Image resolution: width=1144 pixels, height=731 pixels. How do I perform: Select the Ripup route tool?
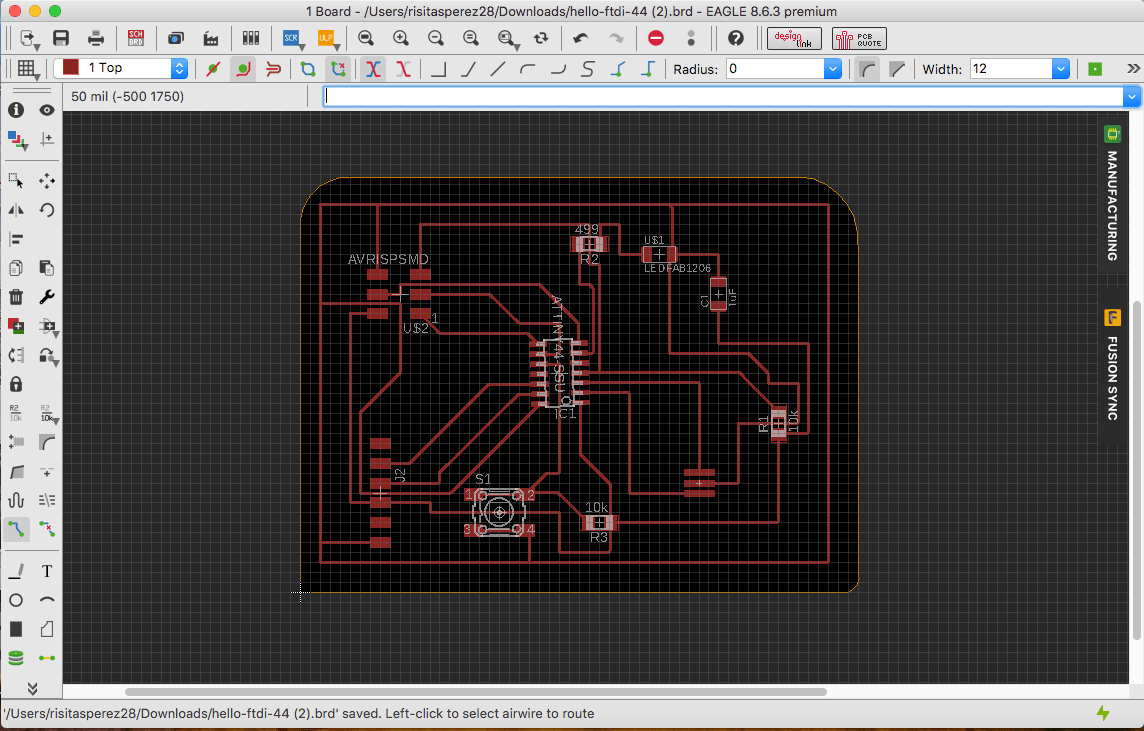pos(46,529)
